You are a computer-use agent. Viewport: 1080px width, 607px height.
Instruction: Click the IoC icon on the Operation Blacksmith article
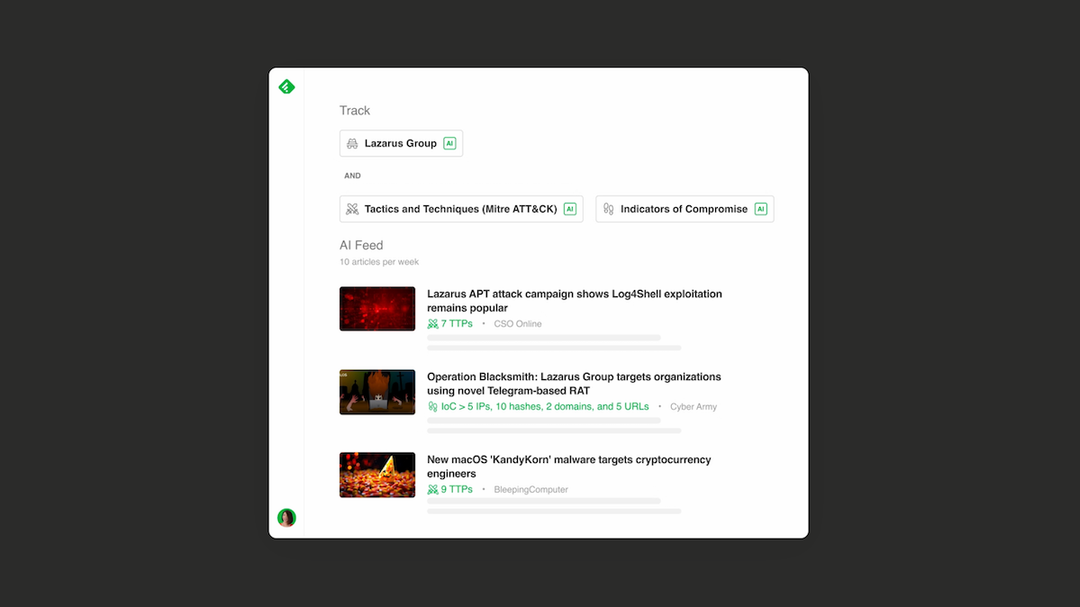[434, 406]
